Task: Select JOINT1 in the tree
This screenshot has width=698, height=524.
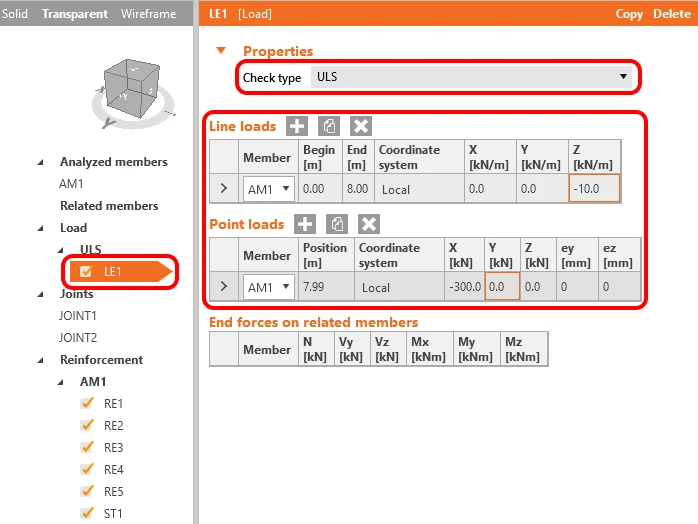Action: tap(78, 316)
